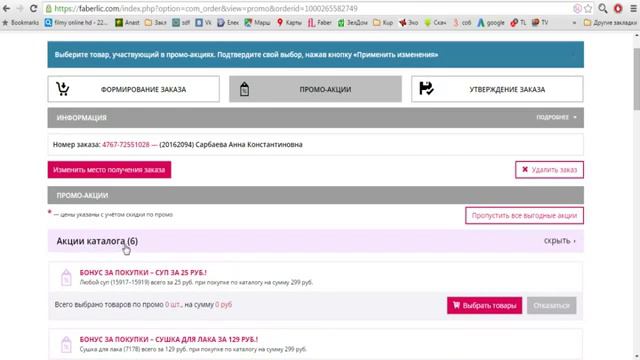This screenshot has width=640, height=360.
Task: Expand the Подробнее details in Информация
Action: (556, 118)
